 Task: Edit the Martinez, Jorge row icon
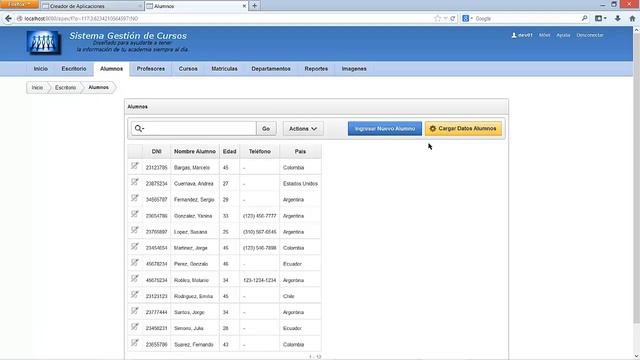(x=135, y=246)
